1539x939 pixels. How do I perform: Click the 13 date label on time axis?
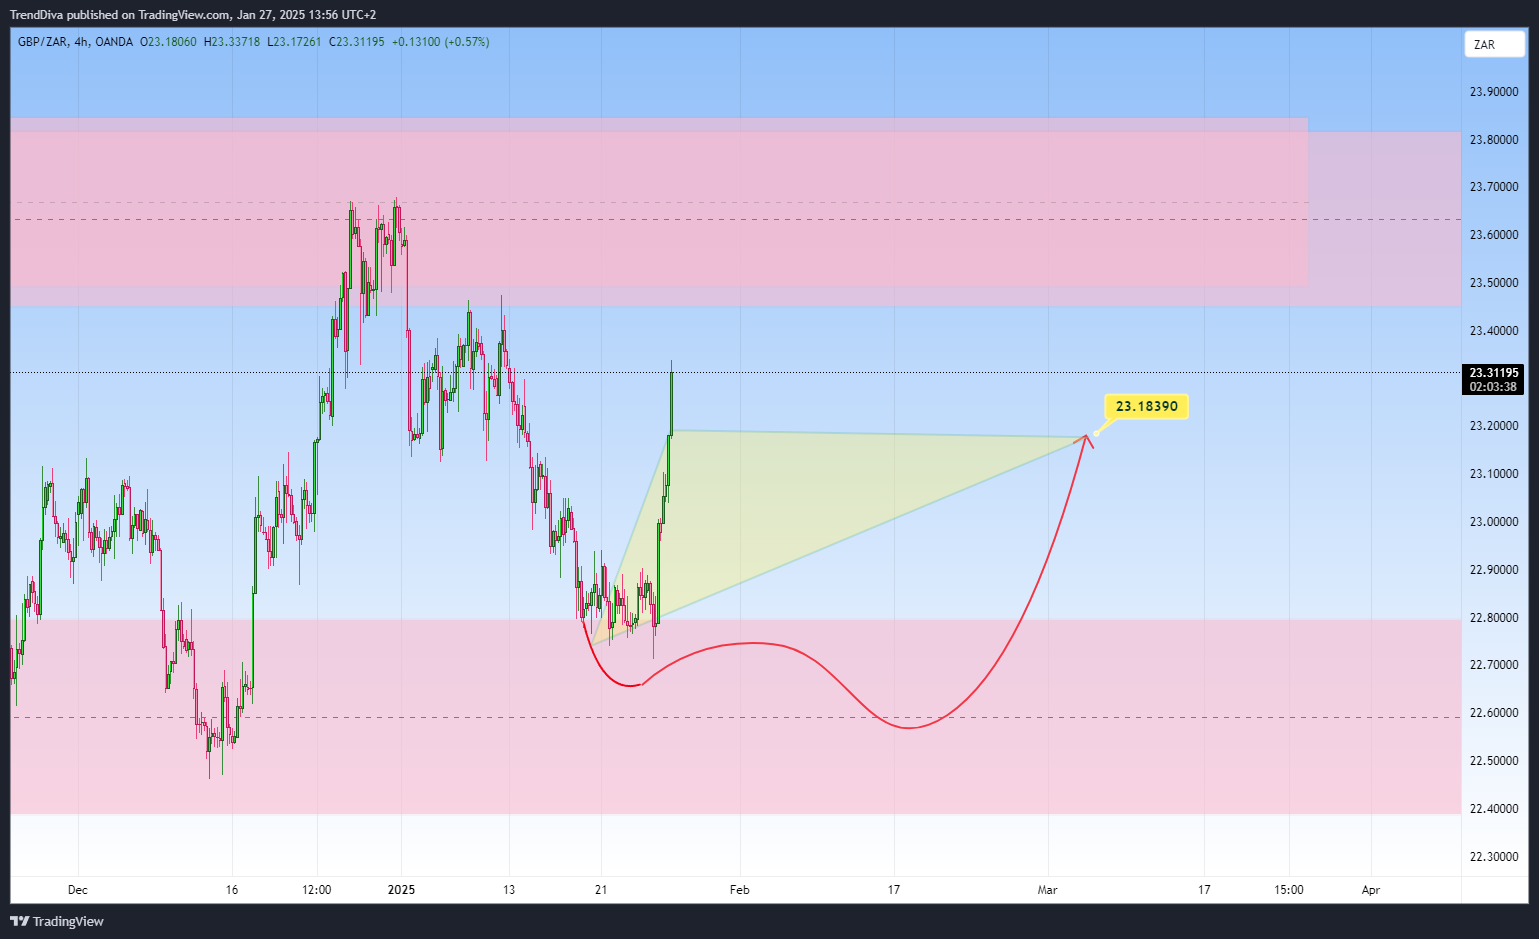[x=509, y=890]
